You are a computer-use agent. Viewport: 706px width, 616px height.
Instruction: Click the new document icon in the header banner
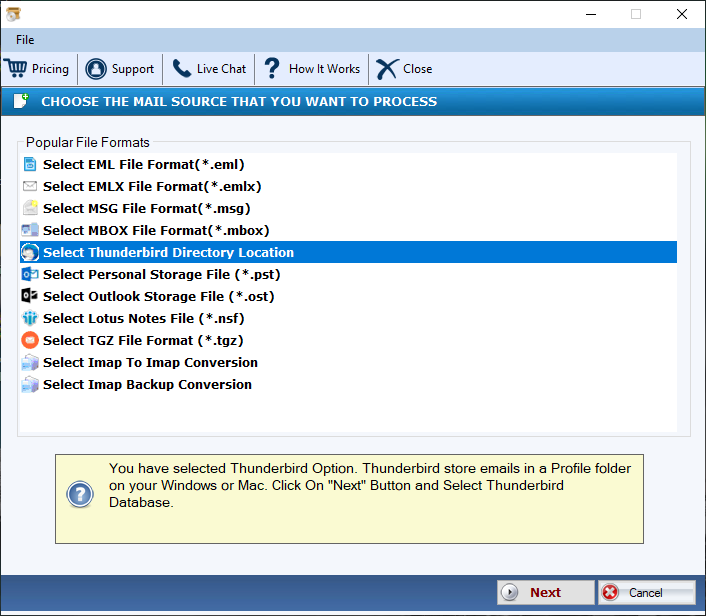click(x=21, y=101)
